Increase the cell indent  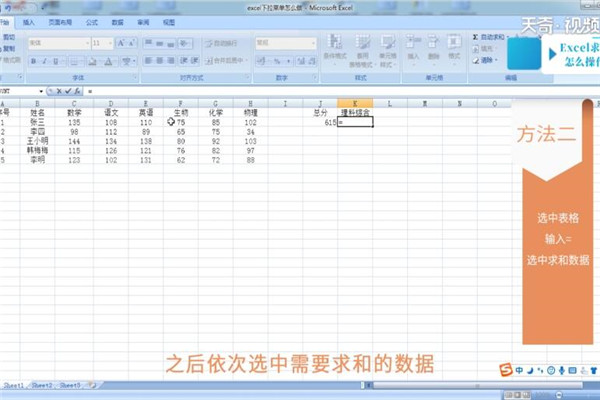[194, 60]
